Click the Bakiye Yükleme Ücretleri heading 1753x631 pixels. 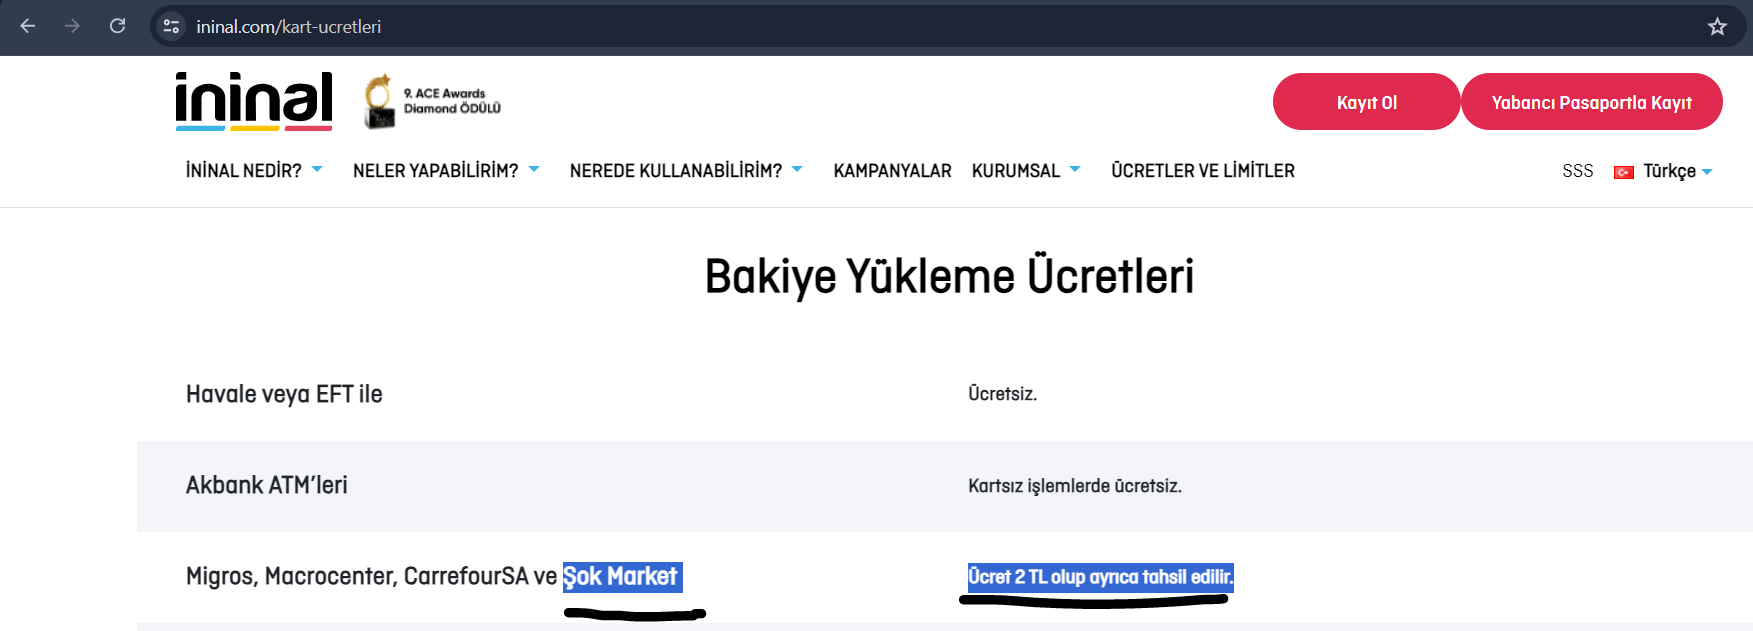coord(949,276)
